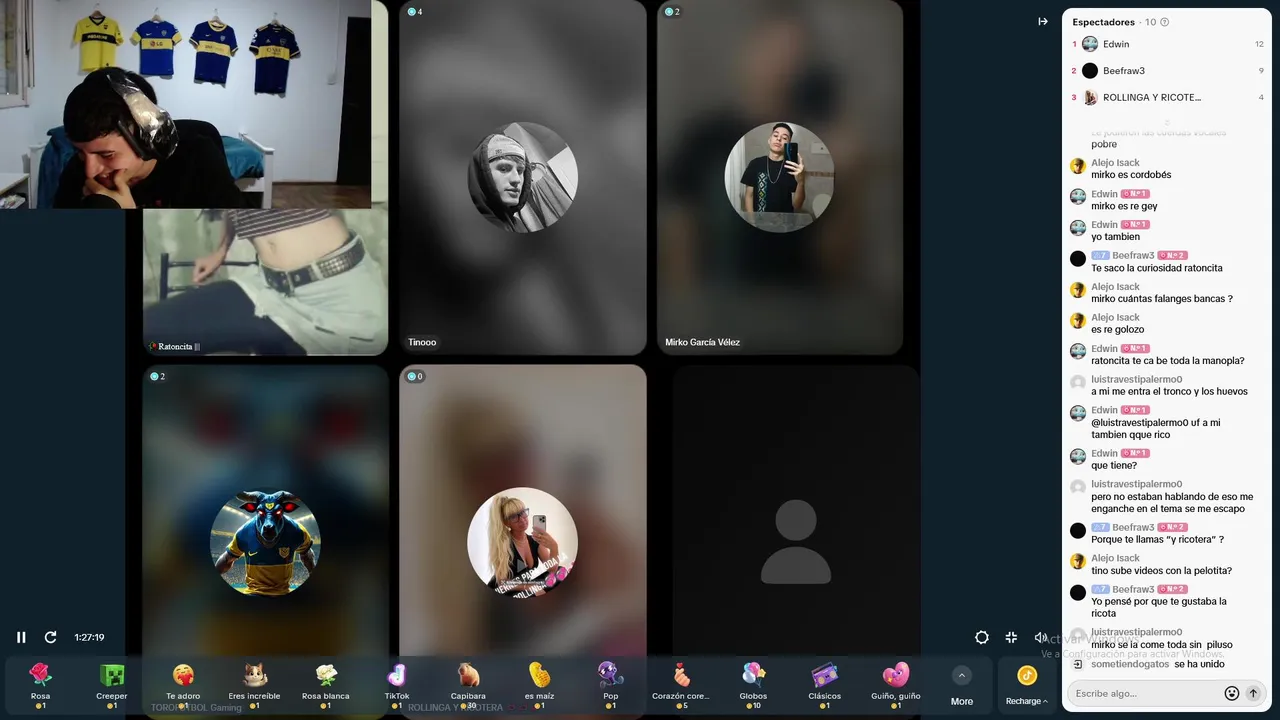This screenshot has height=720, width=1280.
Task: Send a Globos gift
Action: coord(753,685)
